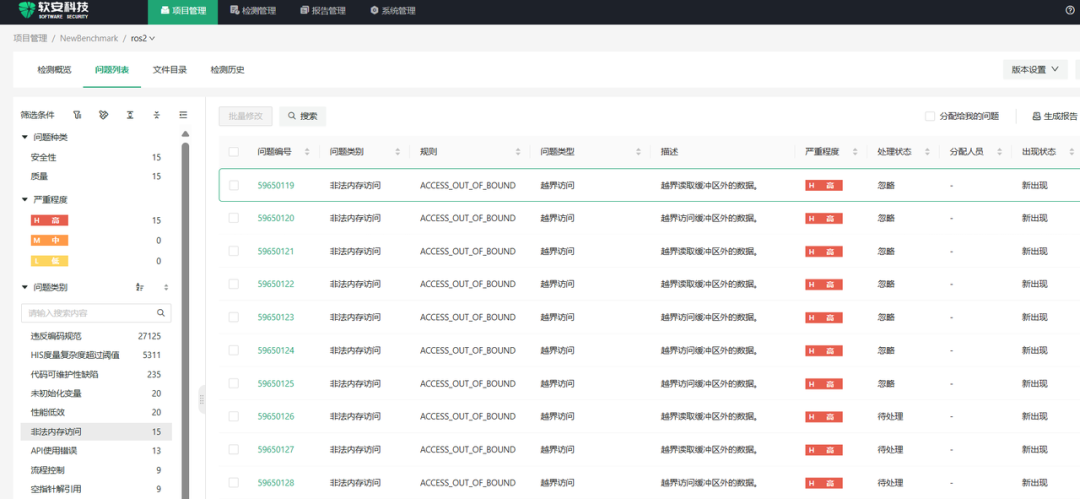Viewport: 1080px width, 499px height.
Task: Sort table by 严重程度 column arrows
Action: coord(855,152)
